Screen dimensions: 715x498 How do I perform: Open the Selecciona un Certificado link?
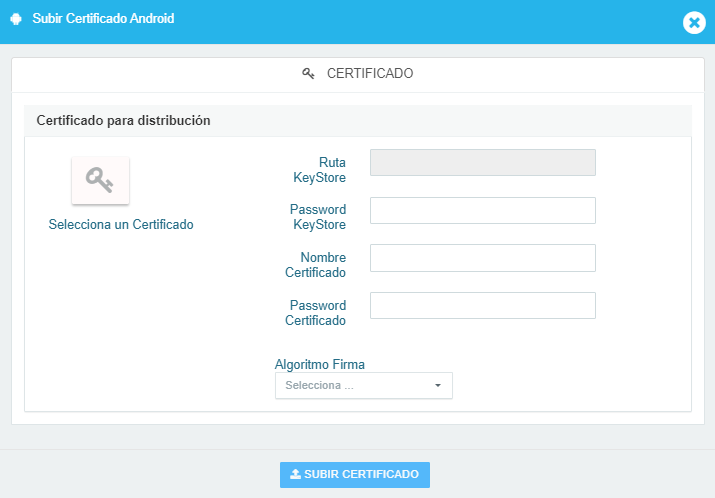click(x=121, y=224)
